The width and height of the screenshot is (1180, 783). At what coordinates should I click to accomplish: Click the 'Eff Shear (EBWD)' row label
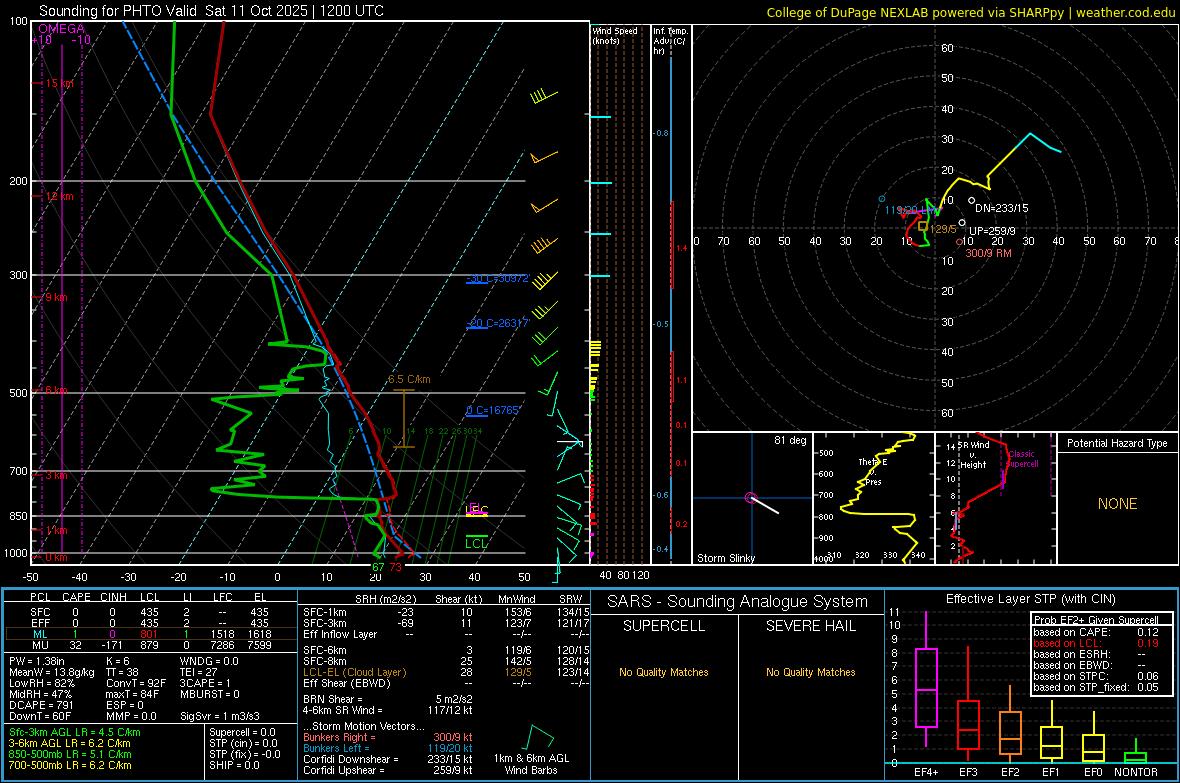tap(347, 684)
